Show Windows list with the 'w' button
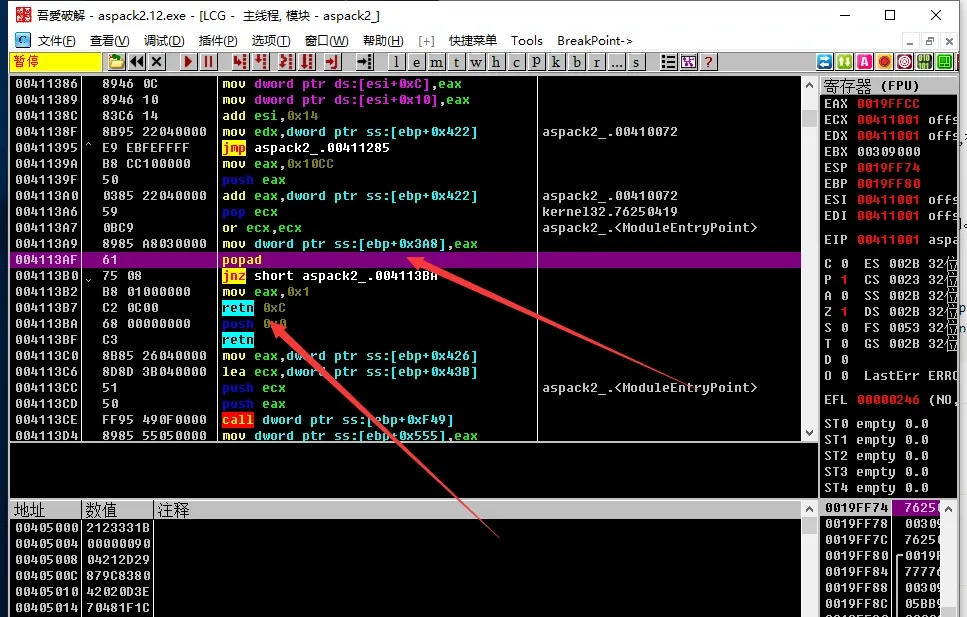Viewport: 967px width, 617px height. click(x=476, y=62)
